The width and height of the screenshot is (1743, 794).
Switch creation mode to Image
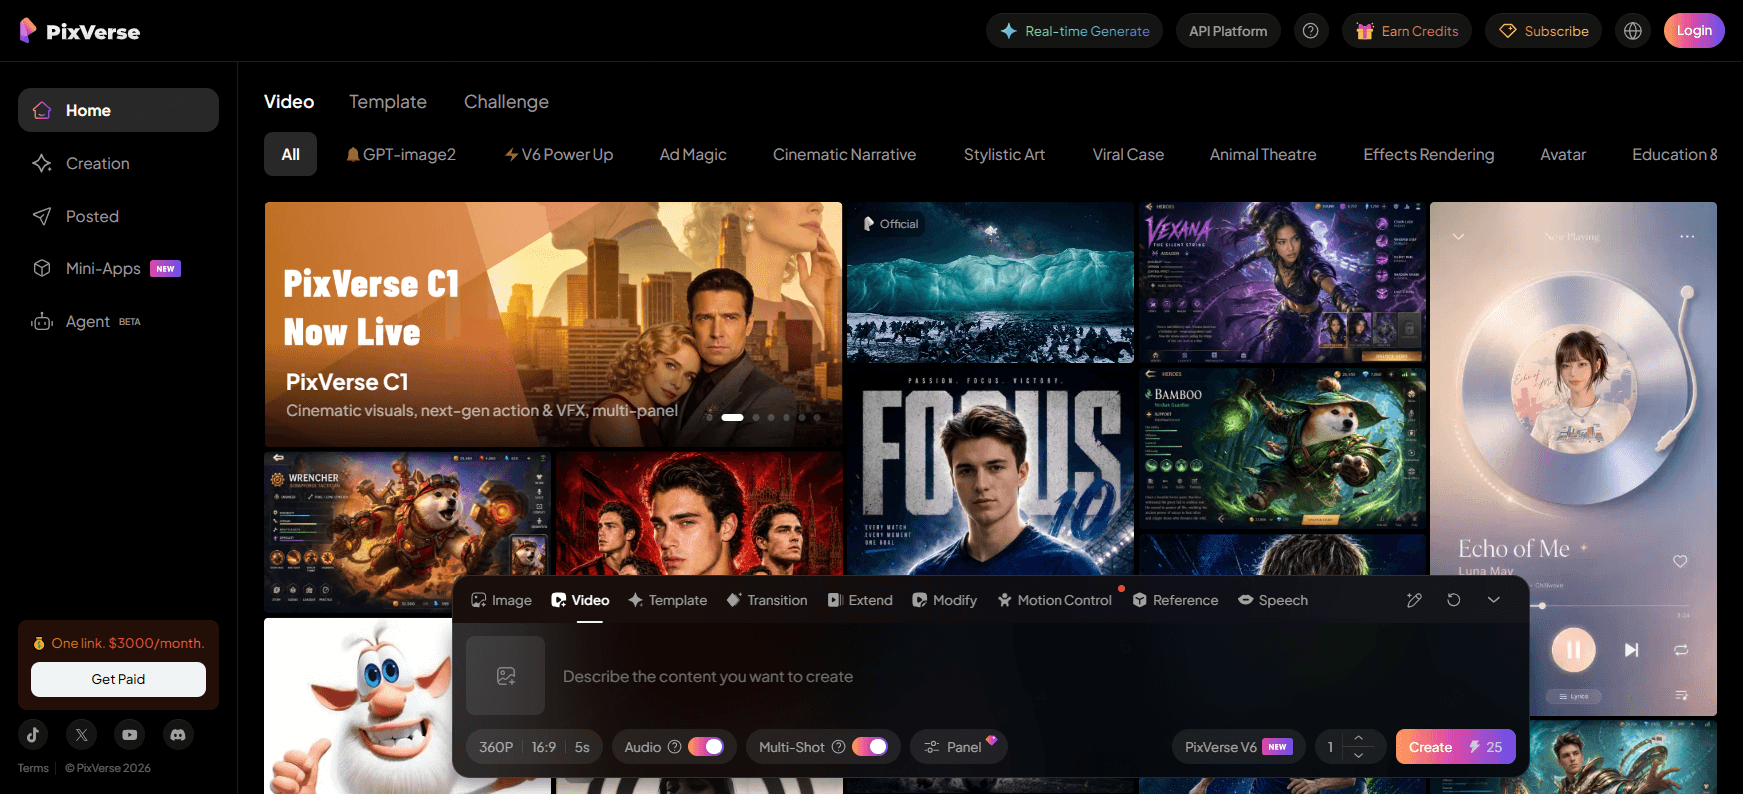(501, 600)
